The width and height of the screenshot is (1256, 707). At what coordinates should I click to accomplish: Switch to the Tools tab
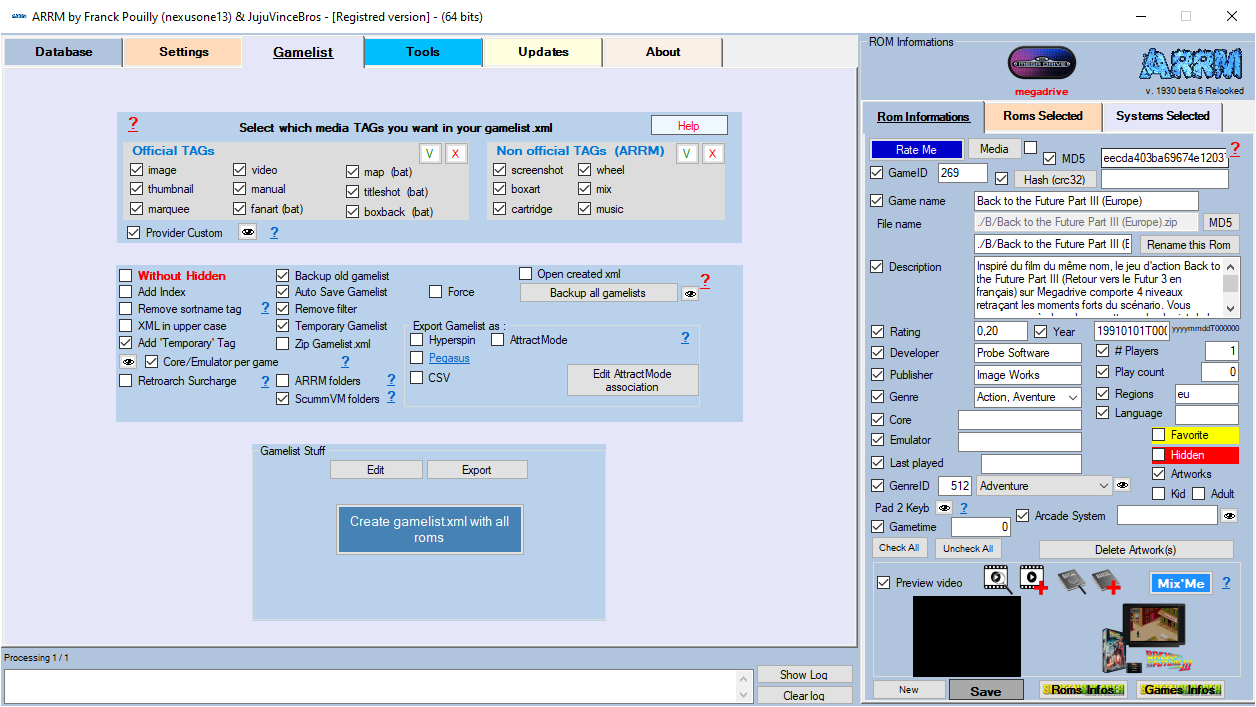click(x=423, y=52)
